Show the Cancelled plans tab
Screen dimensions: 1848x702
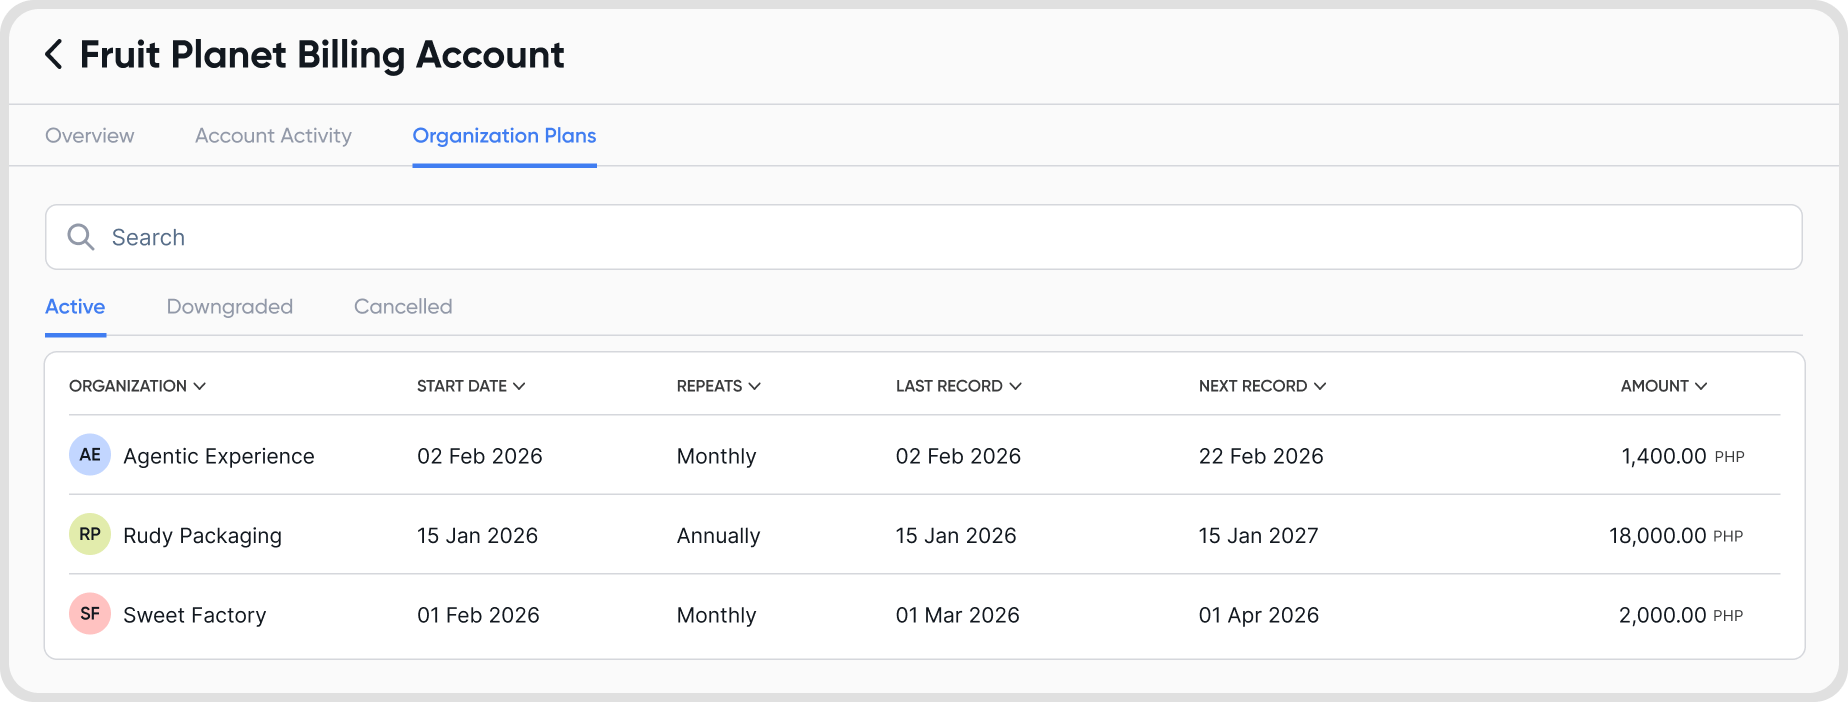tap(403, 307)
